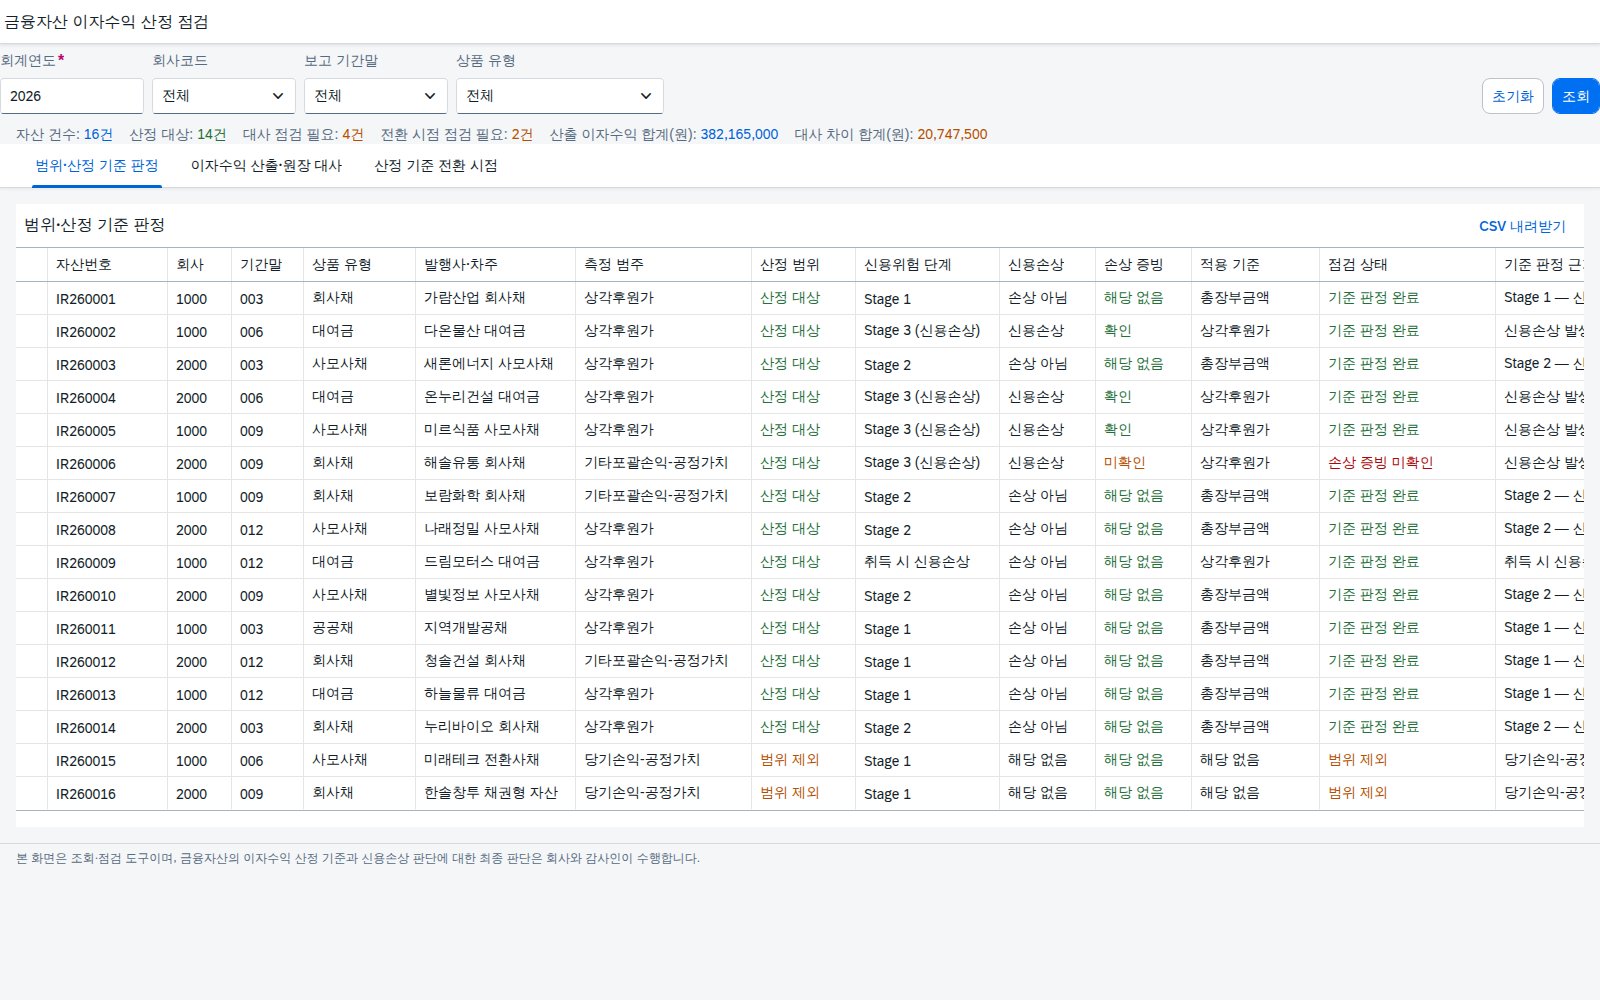Click issuer 다온물산 대여금
Screen dimensions: 1600x1000
(475, 331)
